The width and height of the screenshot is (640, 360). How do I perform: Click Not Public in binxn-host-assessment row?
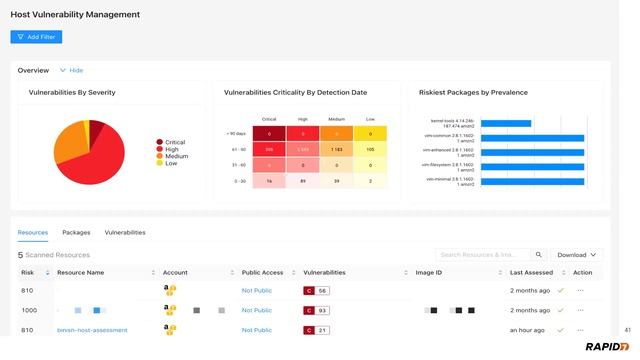pyautogui.click(x=257, y=330)
